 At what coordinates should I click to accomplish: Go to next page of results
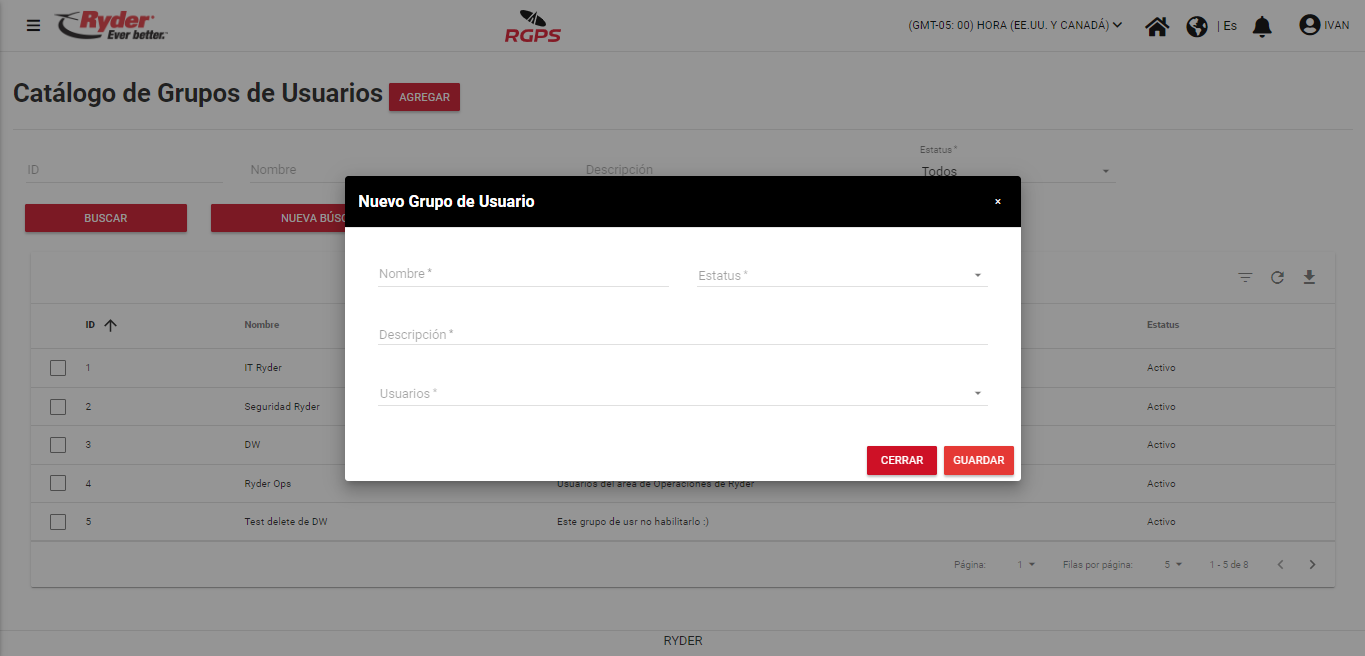point(1313,565)
